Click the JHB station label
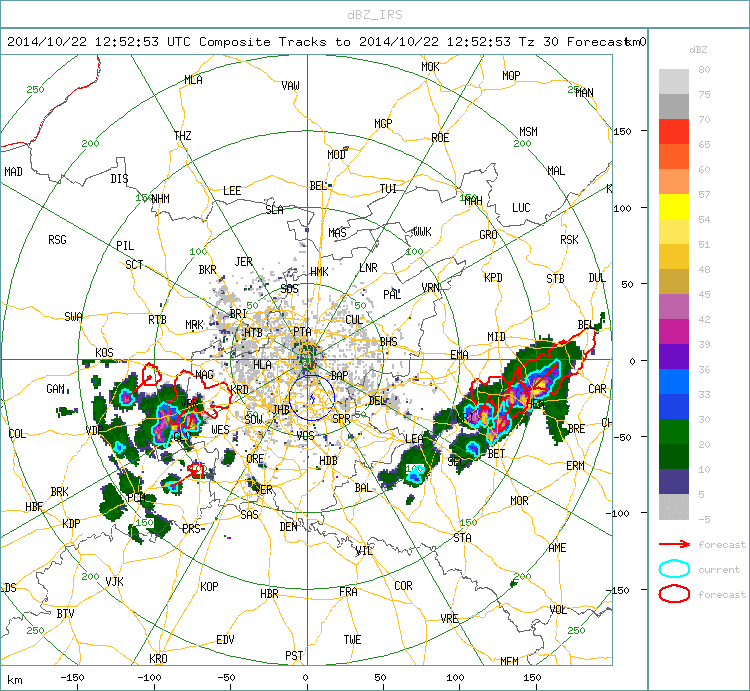Screen dimensions: 750x691 pyautogui.click(x=281, y=410)
